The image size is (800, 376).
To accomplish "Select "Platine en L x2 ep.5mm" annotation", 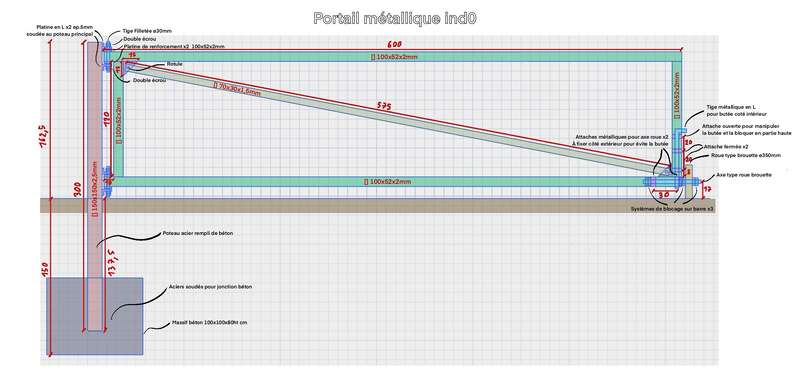I will 65,27.
